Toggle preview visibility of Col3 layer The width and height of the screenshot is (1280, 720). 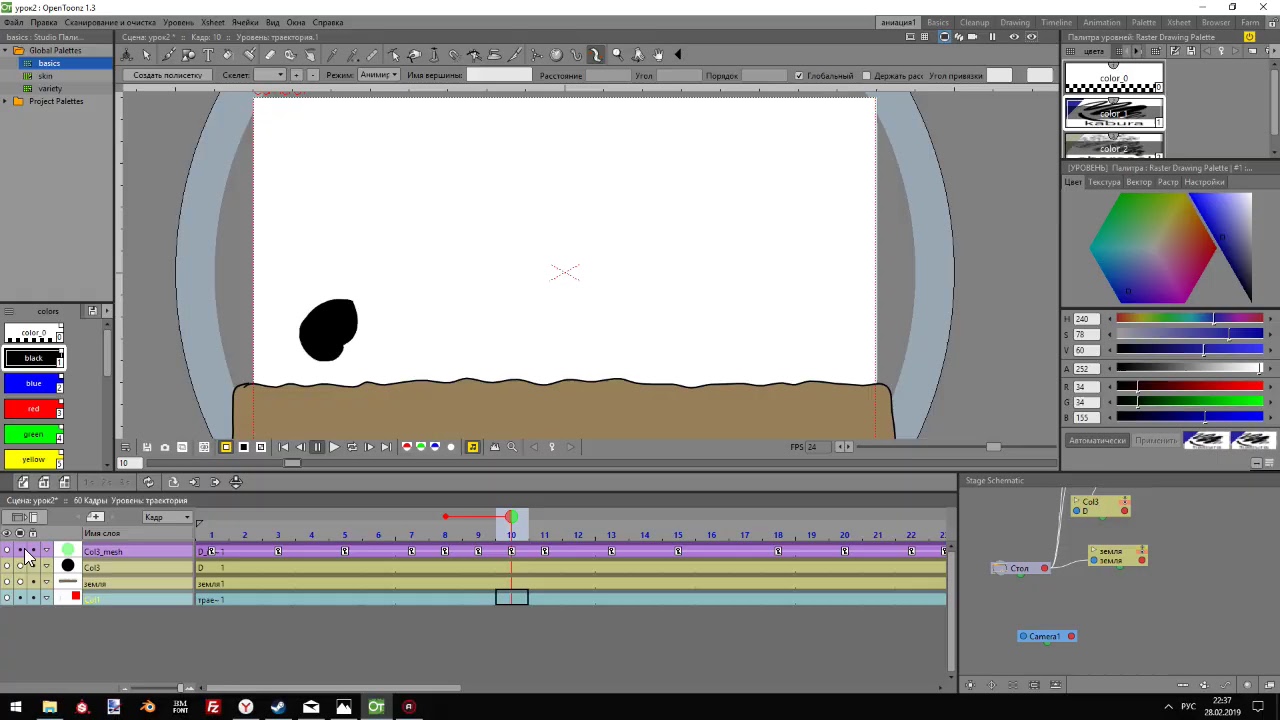point(7,567)
